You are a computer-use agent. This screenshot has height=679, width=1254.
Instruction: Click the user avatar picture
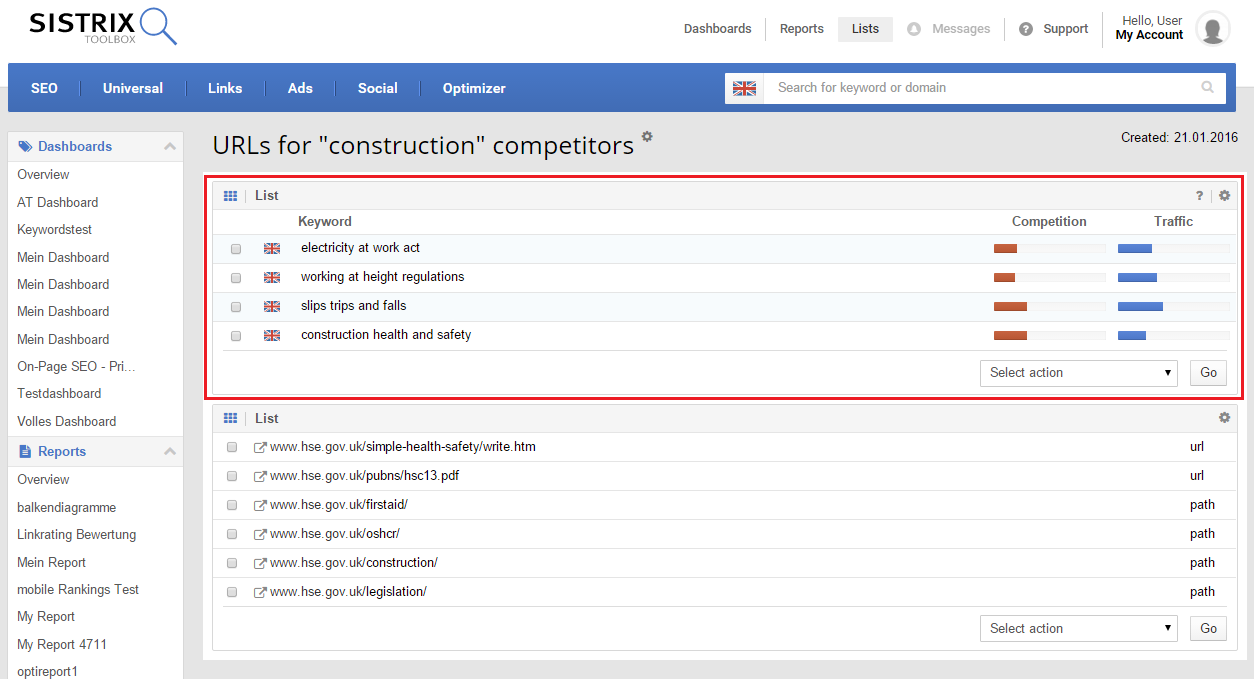[x=1213, y=28]
